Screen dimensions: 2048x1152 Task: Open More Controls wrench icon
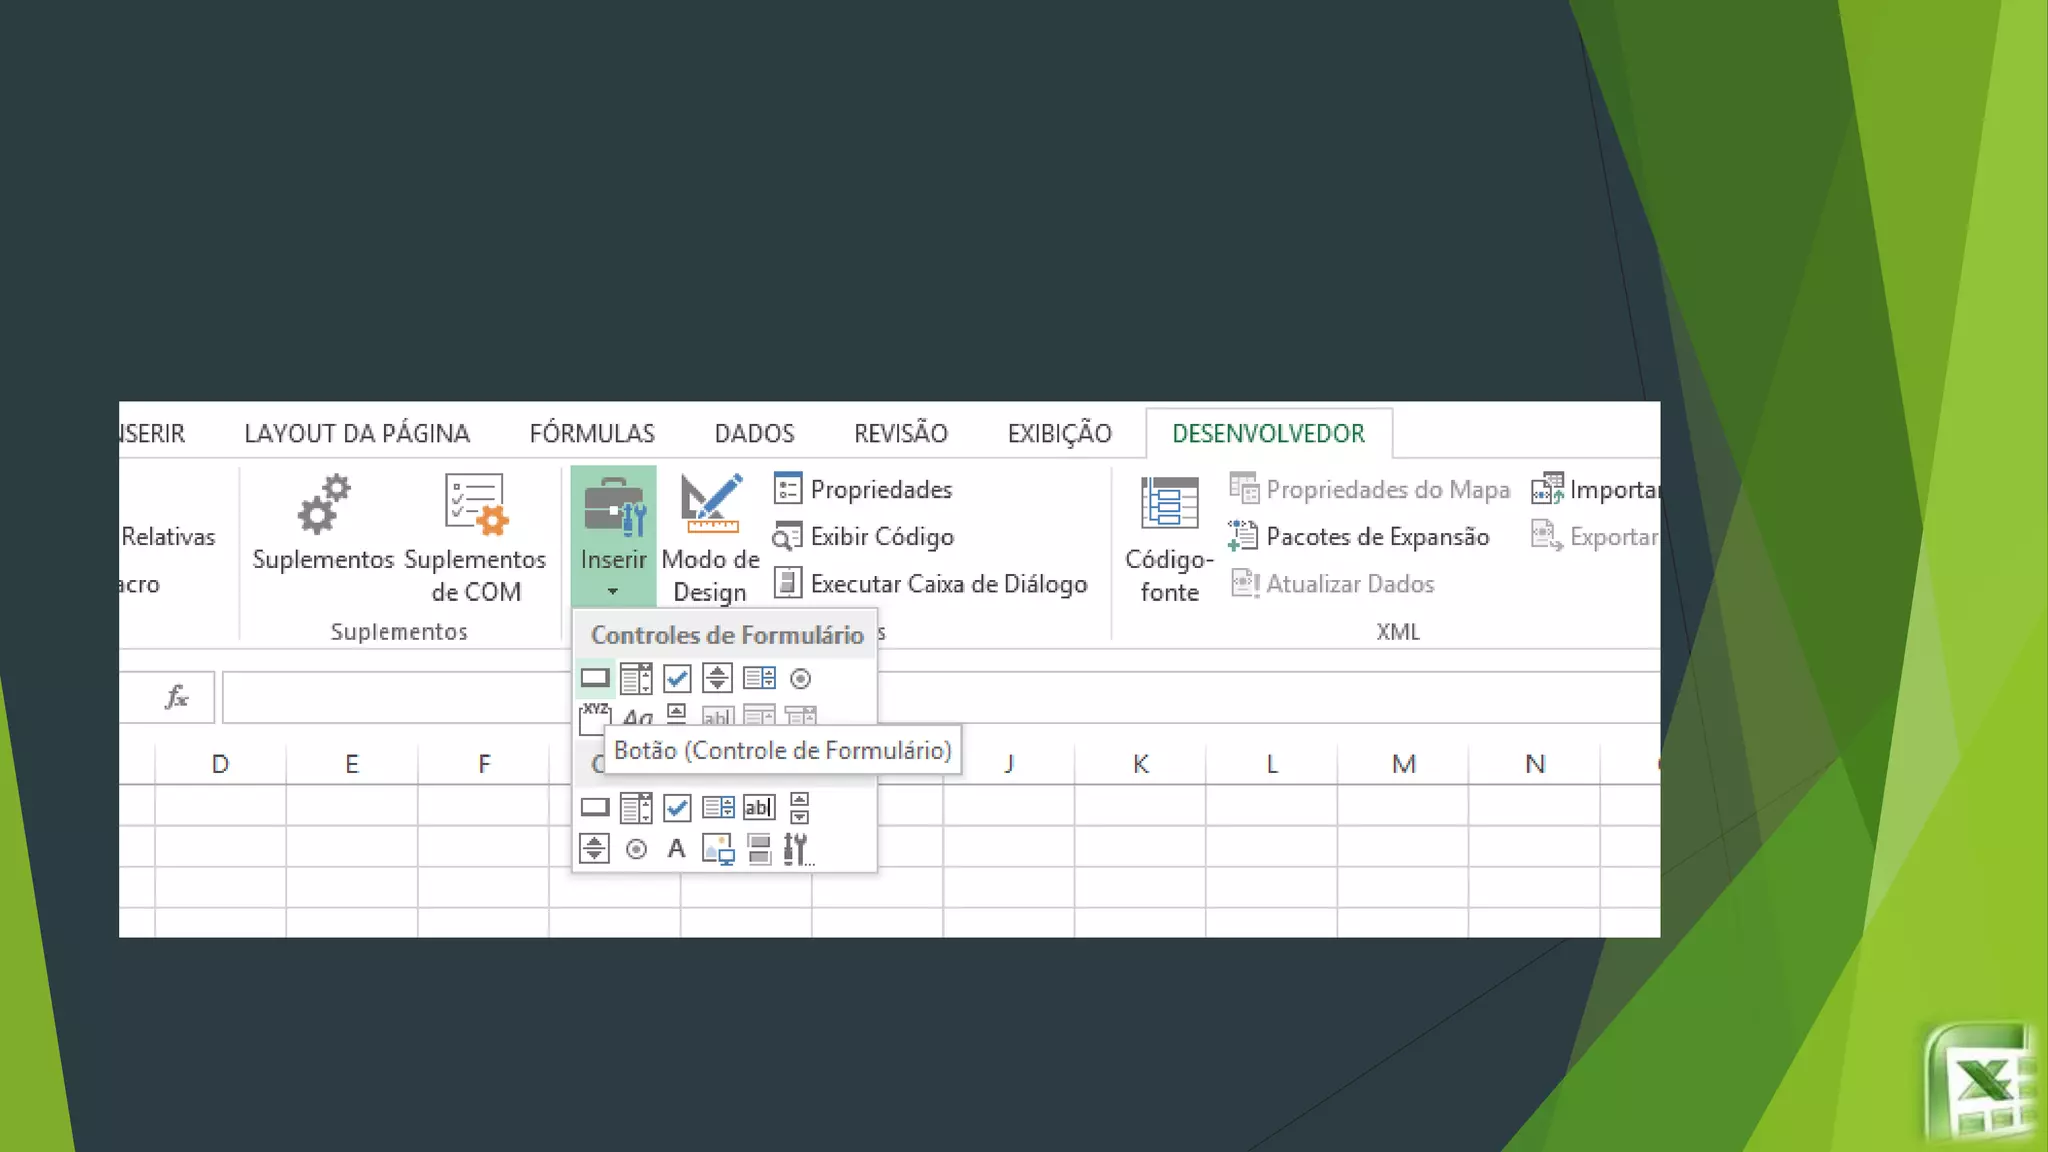point(797,849)
